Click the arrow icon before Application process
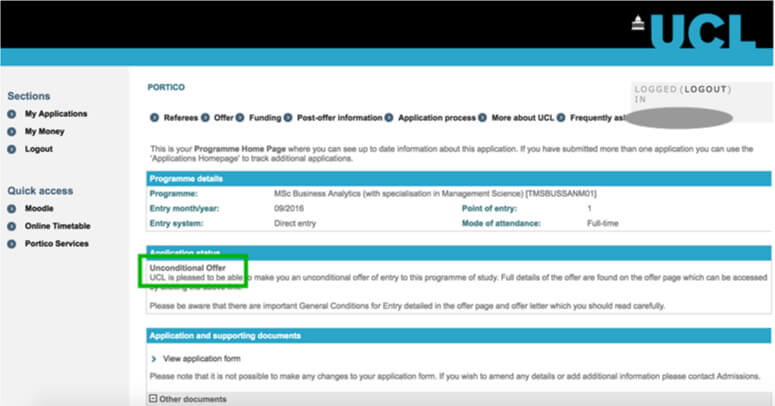The height and width of the screenshot is (406, 775). click(389, 118)
